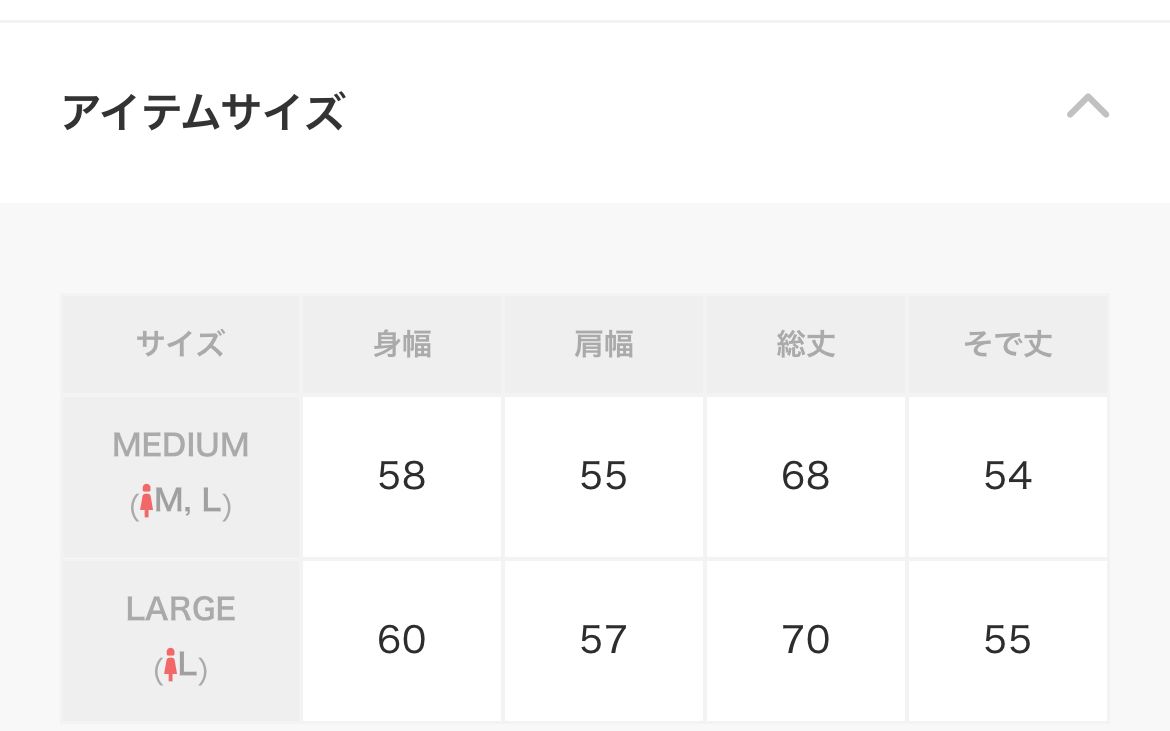The height and width of the screenshot is (731, 1170).
Task: Click MEDIUM 総丈 value 68
Action: 806,476
